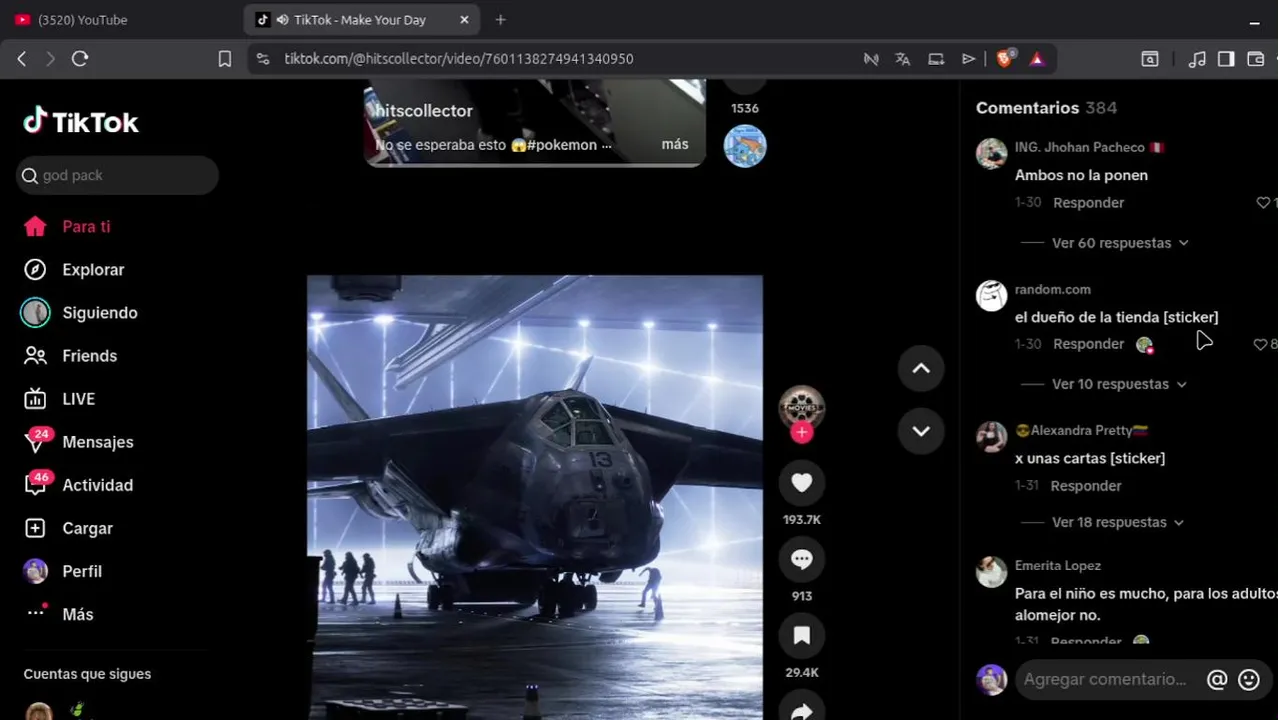Click the search field with god pack
The width and height of the screenshot is (1278, 720).
pos(117,175)
